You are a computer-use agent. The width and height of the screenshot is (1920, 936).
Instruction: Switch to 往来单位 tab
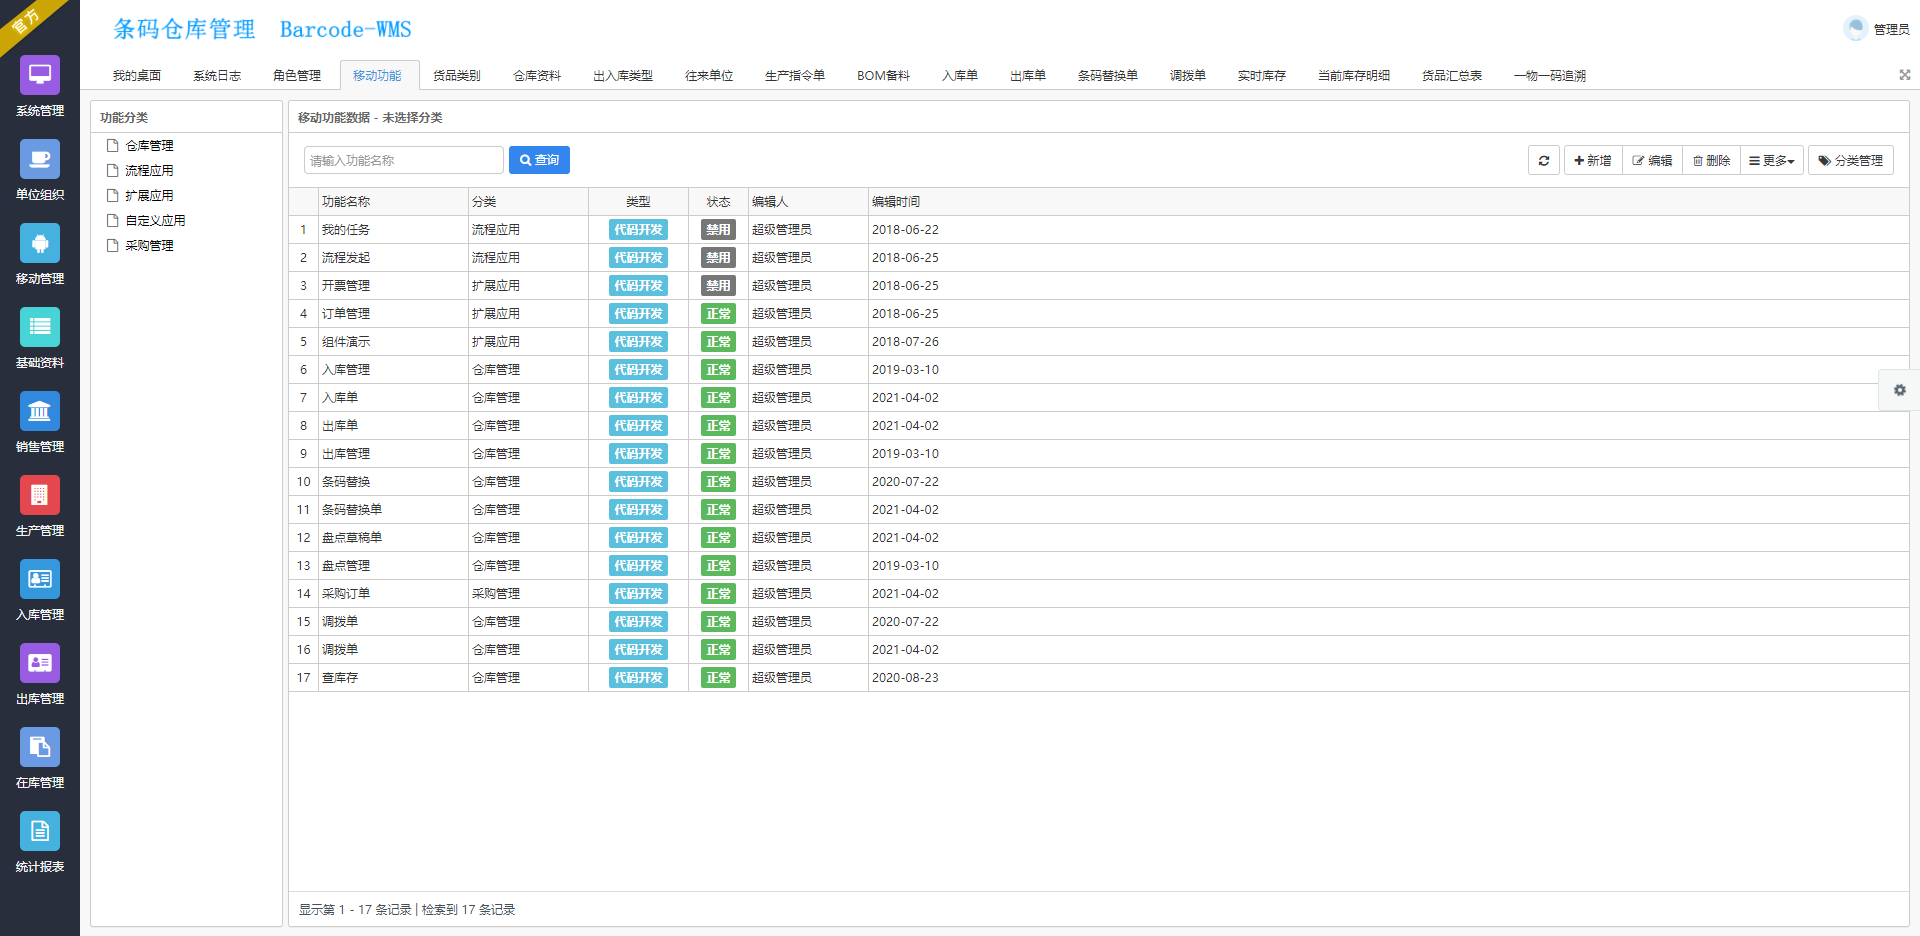[x=709, y=76]
